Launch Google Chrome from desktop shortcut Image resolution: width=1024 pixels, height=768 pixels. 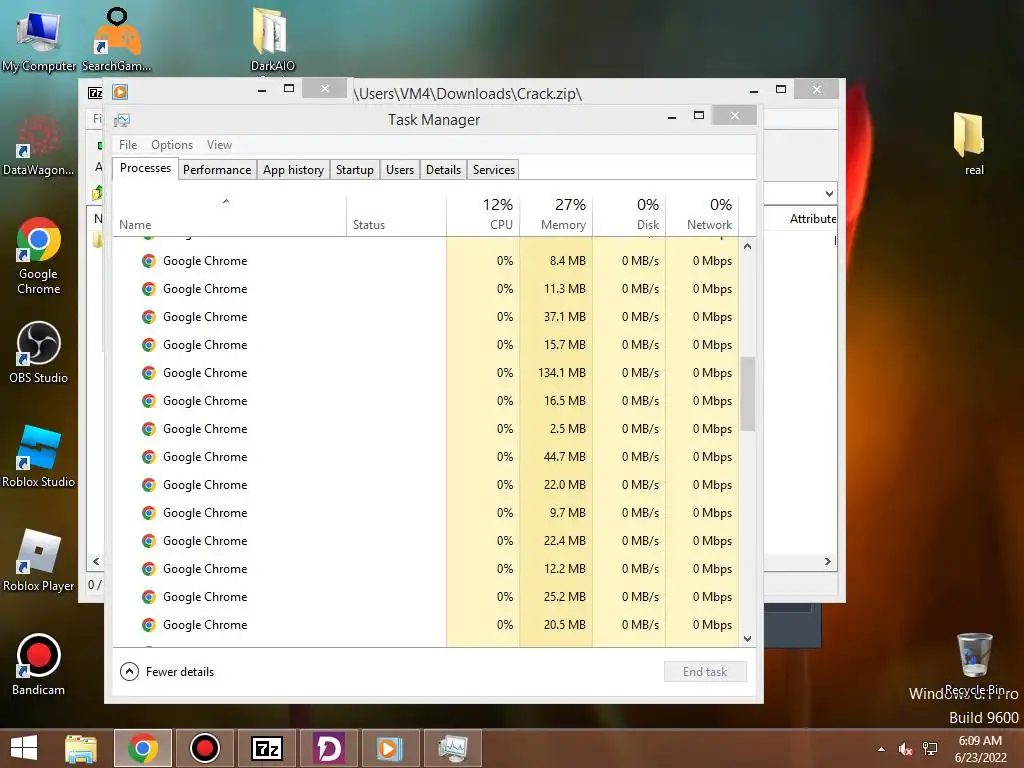39,256
